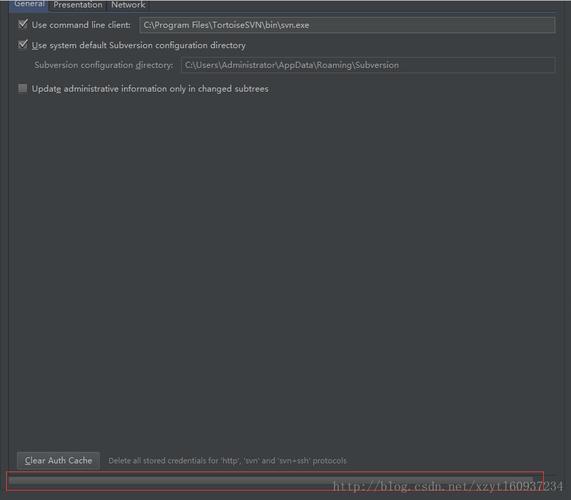Viewport: 571px width, 500px height.
Task: Click the 'Use command line client:' label text
Action: [81, 25]
